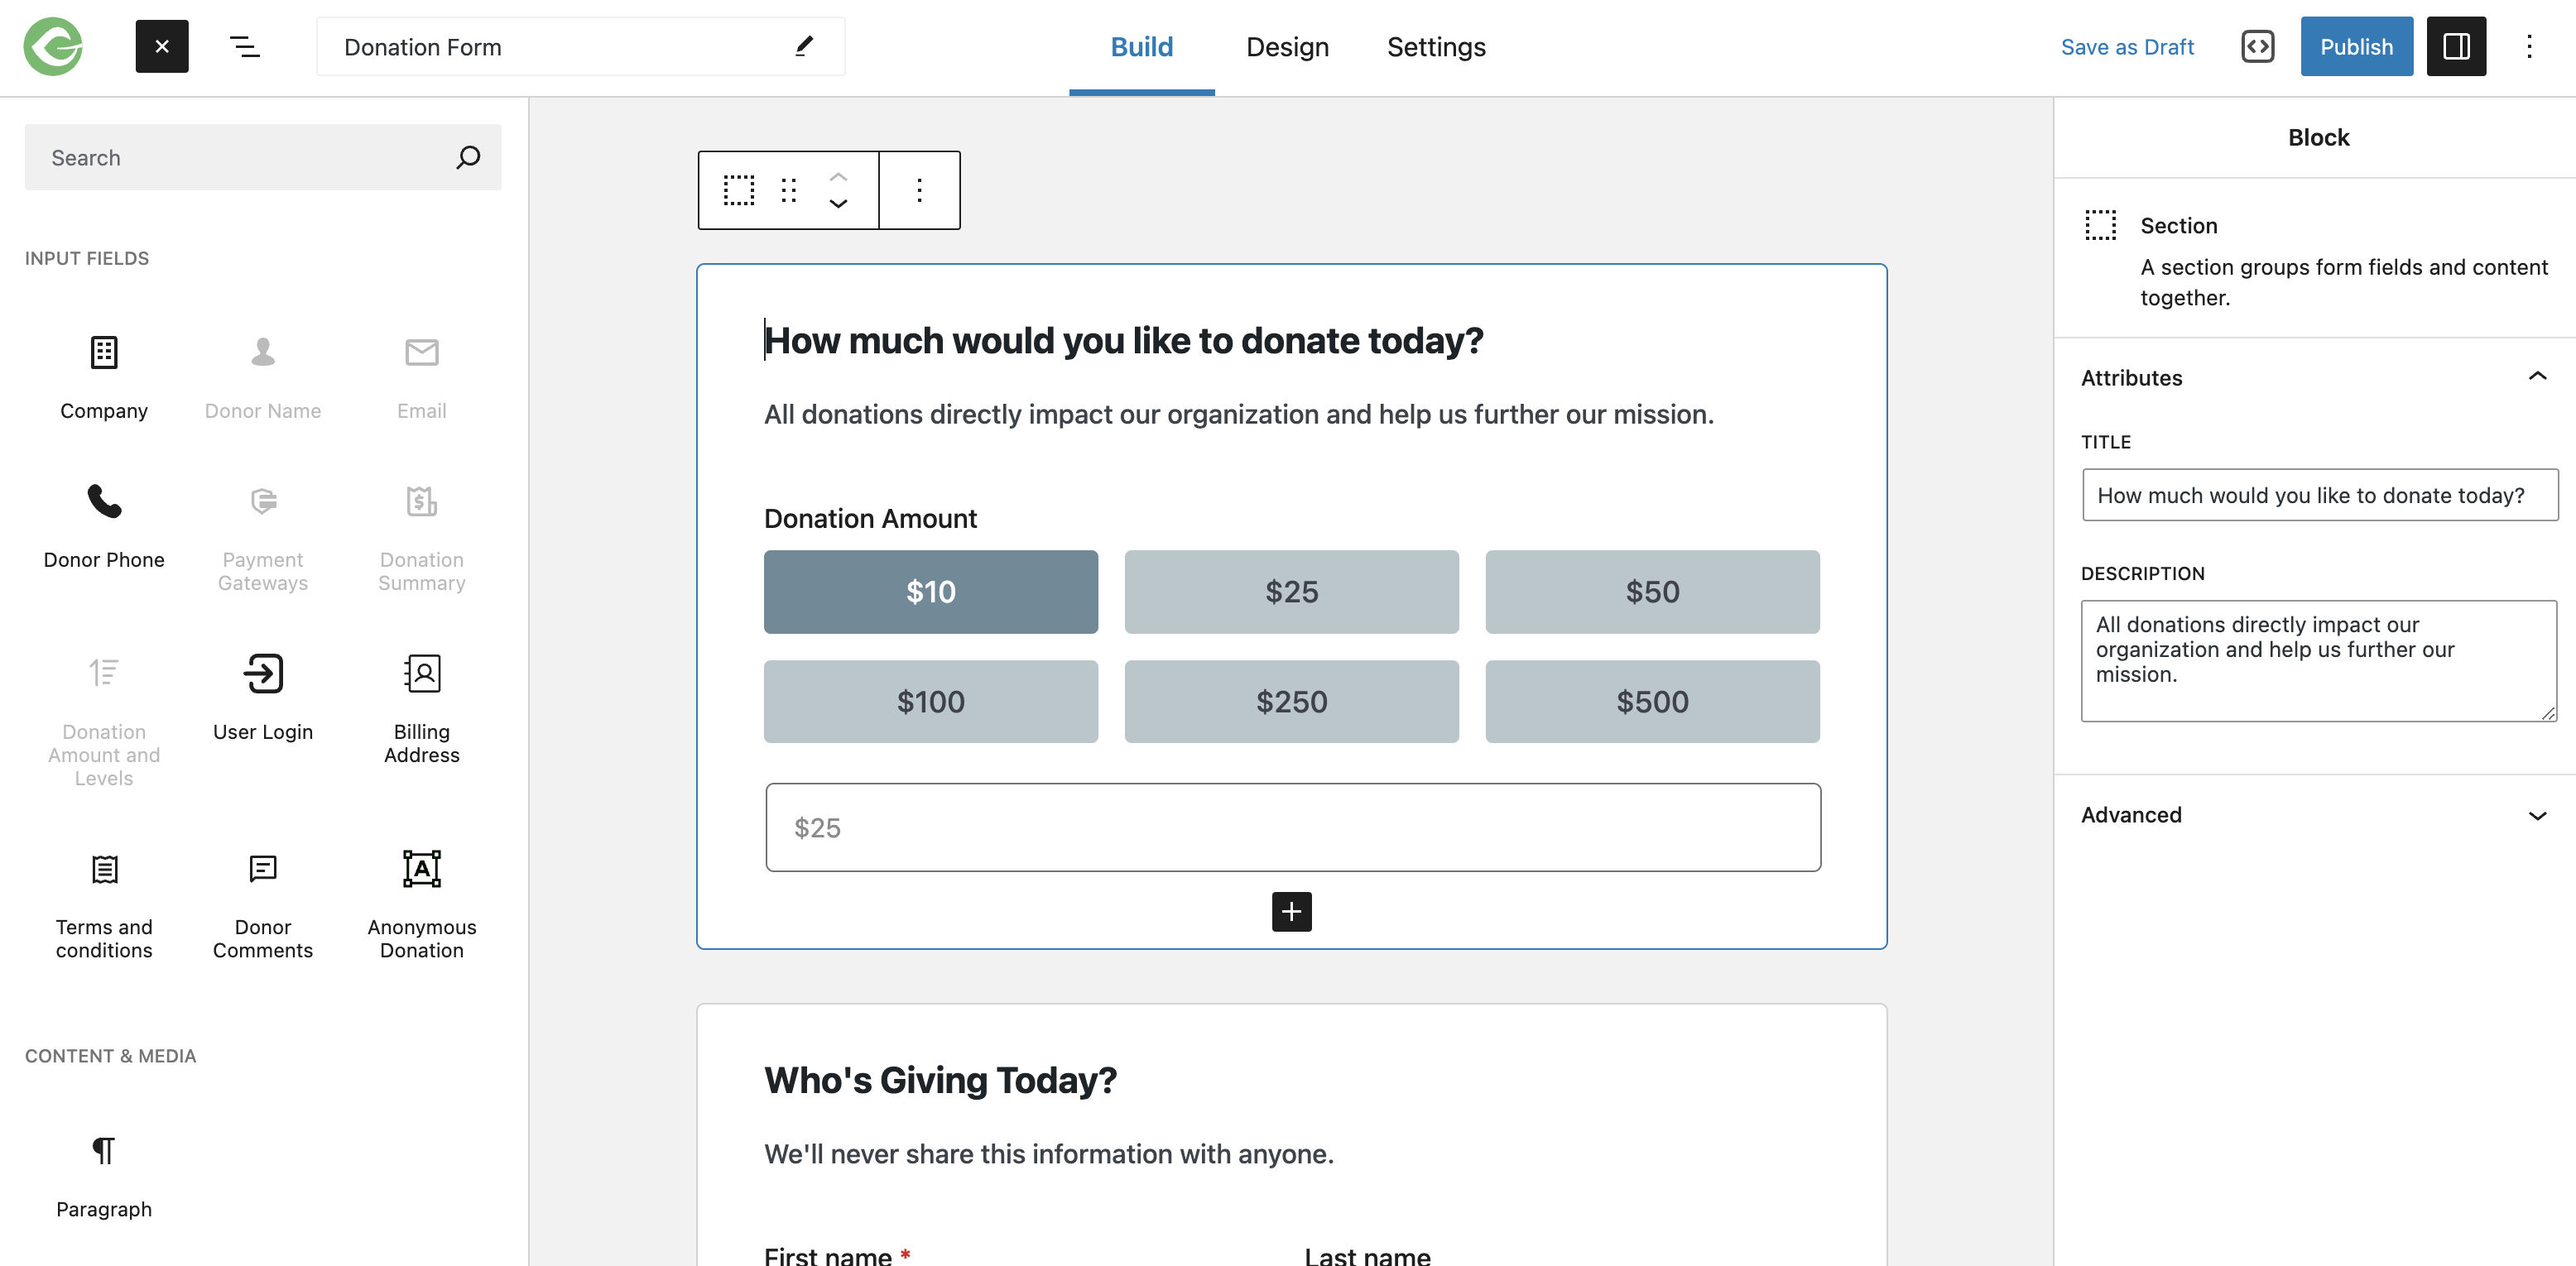Publish the donation form
This screenshot has height=1266, width=2576.
(2356, 46)
